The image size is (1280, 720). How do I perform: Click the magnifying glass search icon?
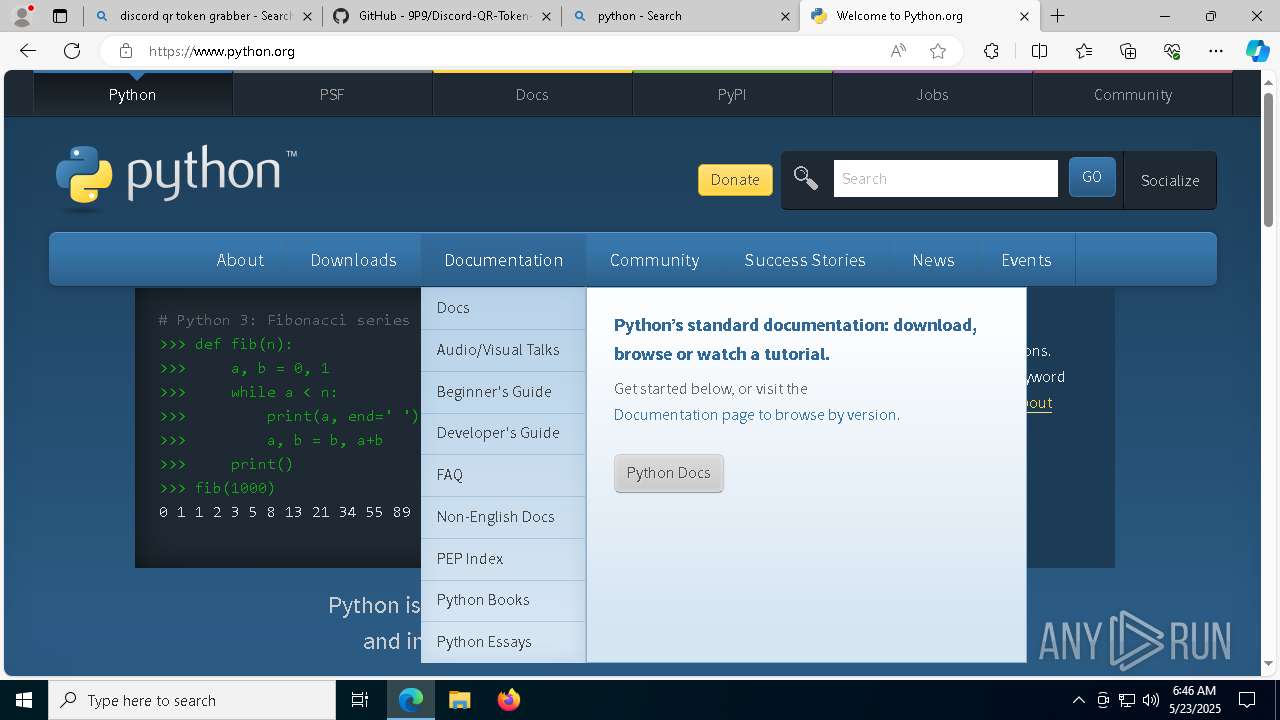tap(806, 179)
